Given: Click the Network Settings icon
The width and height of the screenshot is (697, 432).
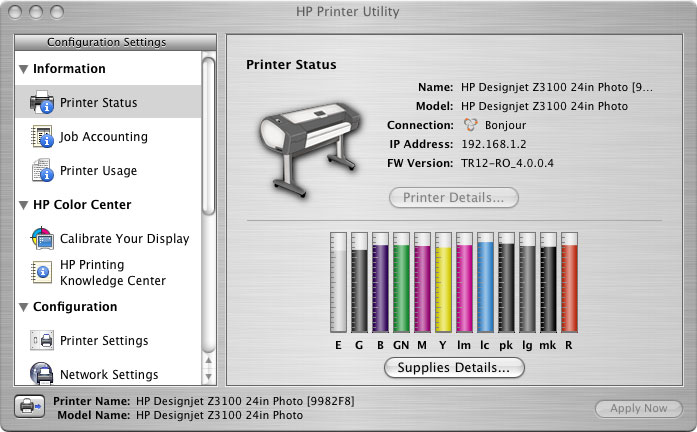Looking at the screenshot, I should (42, 373).
